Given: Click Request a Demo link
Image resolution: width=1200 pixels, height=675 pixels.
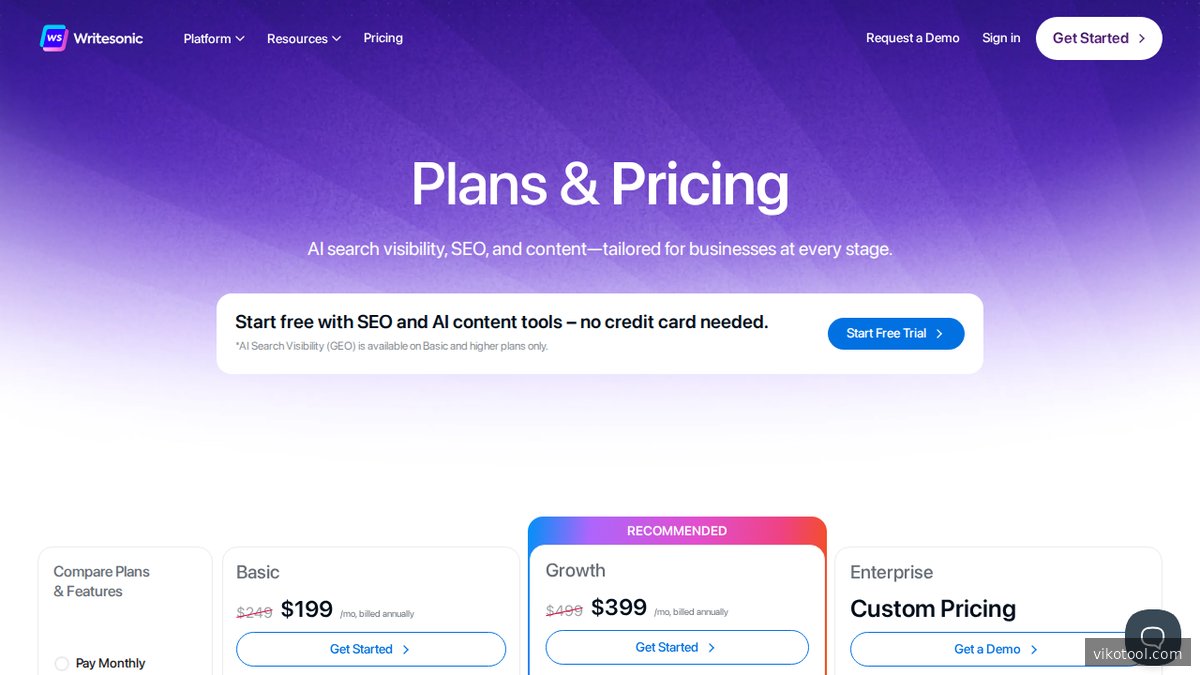Looking at the screenshot, I should click(x=912, y=38).
